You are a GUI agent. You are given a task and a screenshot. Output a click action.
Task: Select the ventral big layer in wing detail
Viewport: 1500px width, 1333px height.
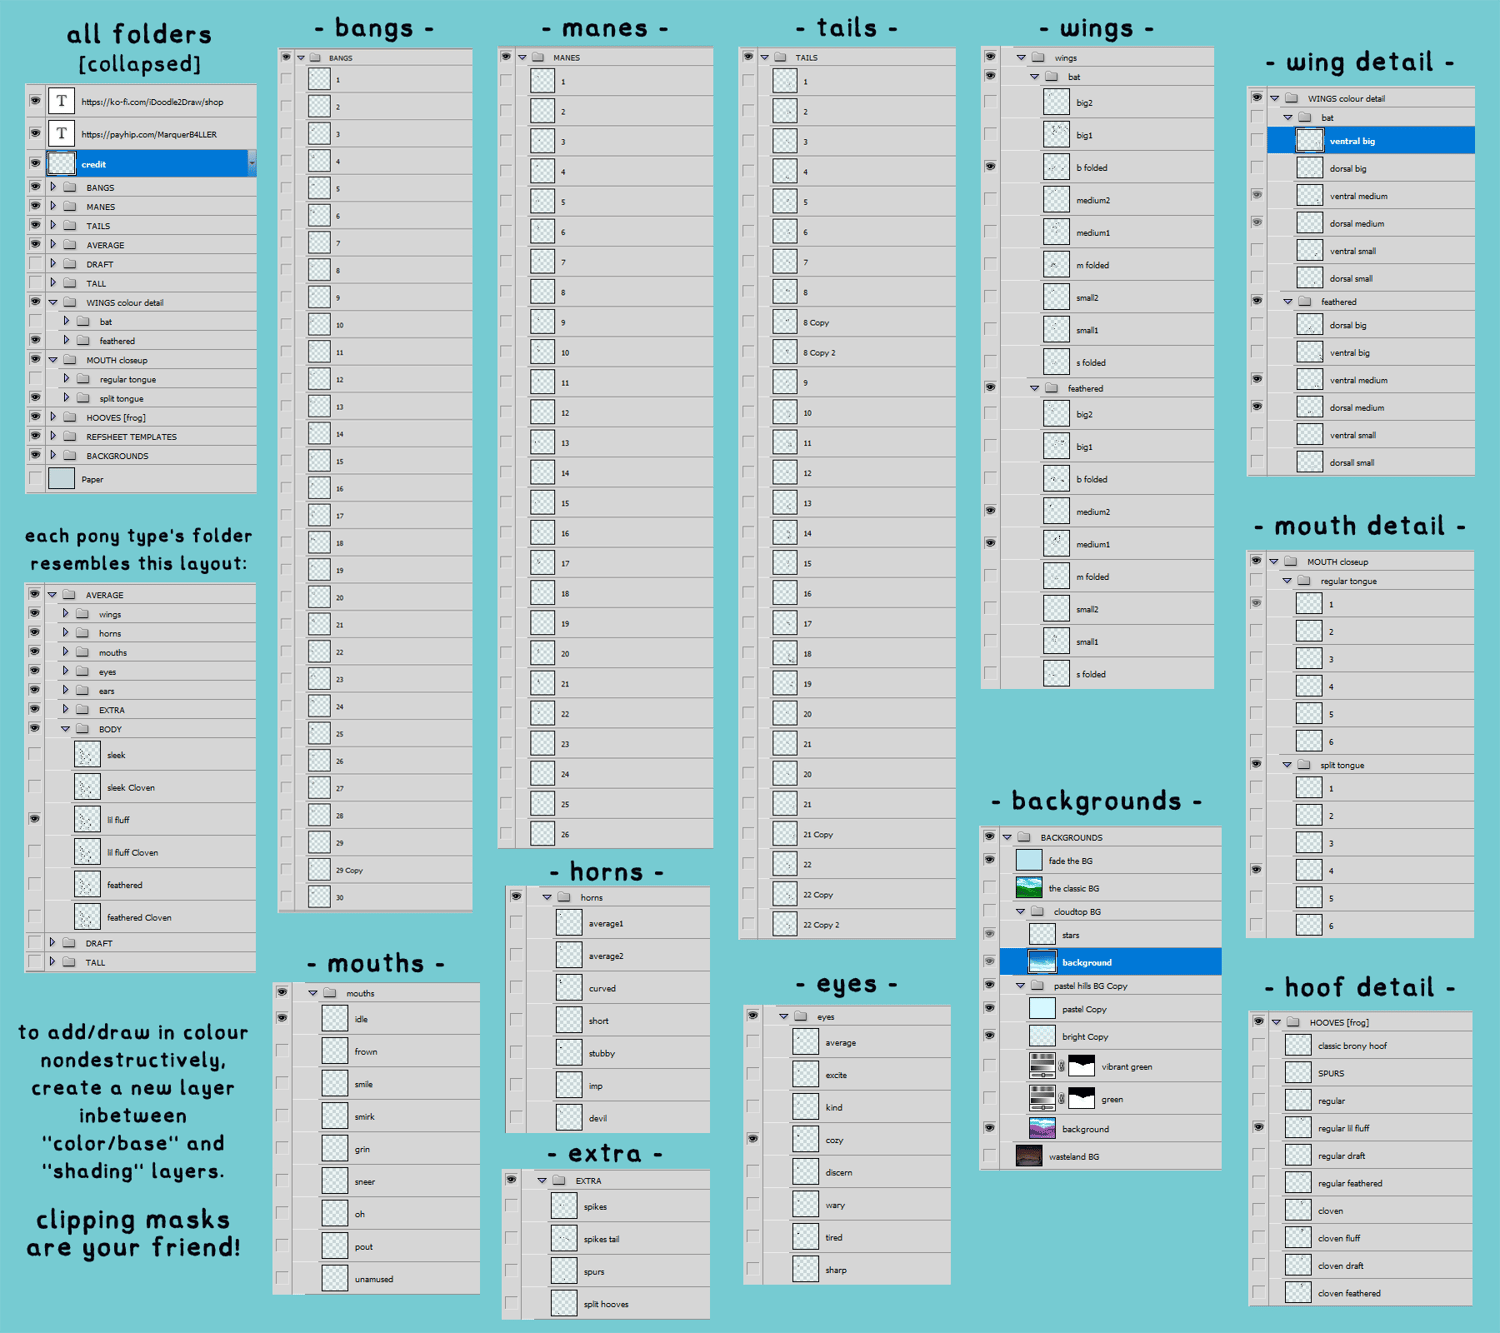pos(1371,141)
